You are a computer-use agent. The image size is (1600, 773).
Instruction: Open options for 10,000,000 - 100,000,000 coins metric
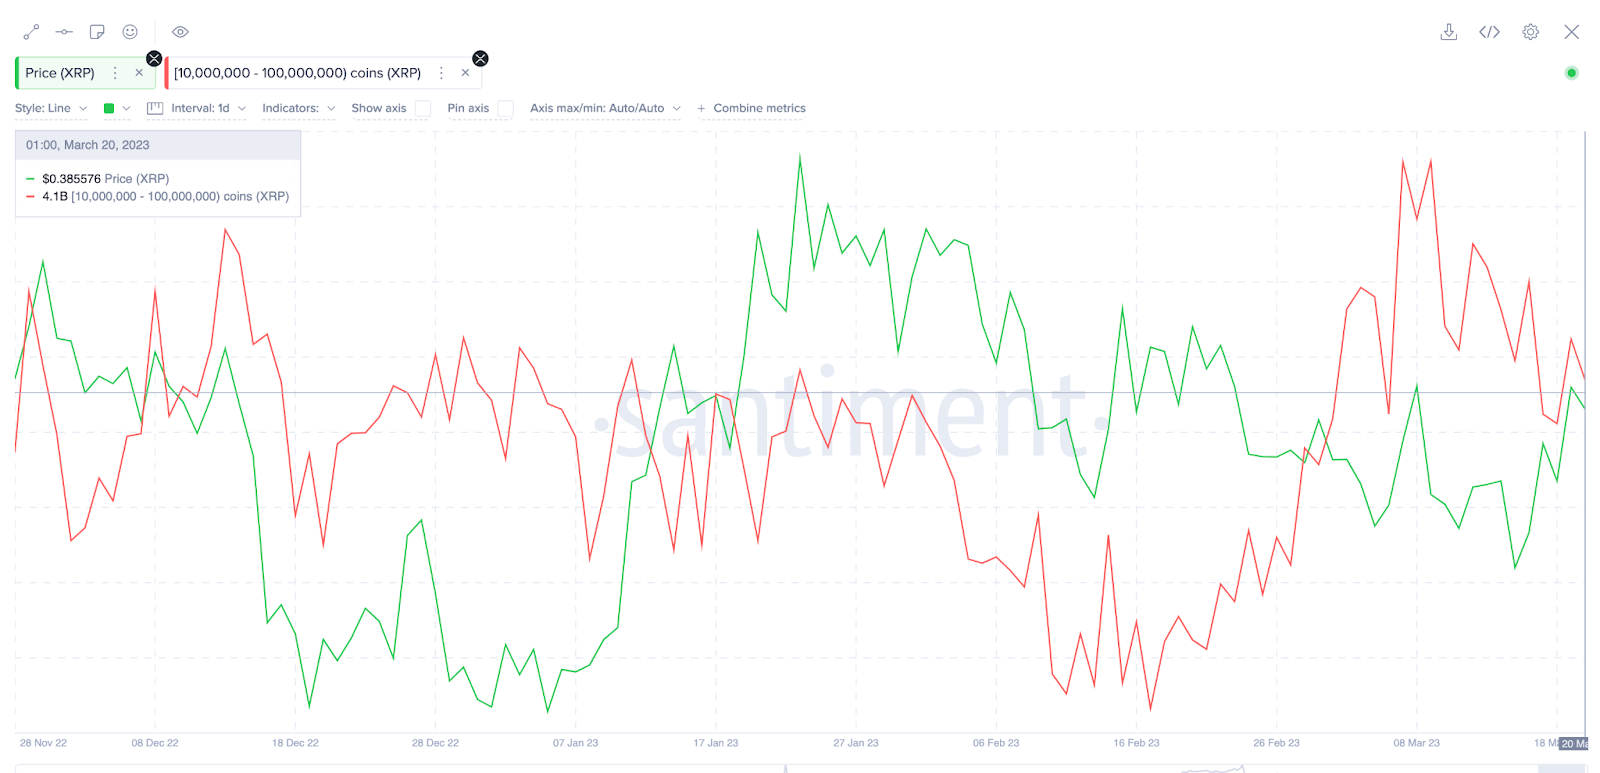tap(441, 73)
